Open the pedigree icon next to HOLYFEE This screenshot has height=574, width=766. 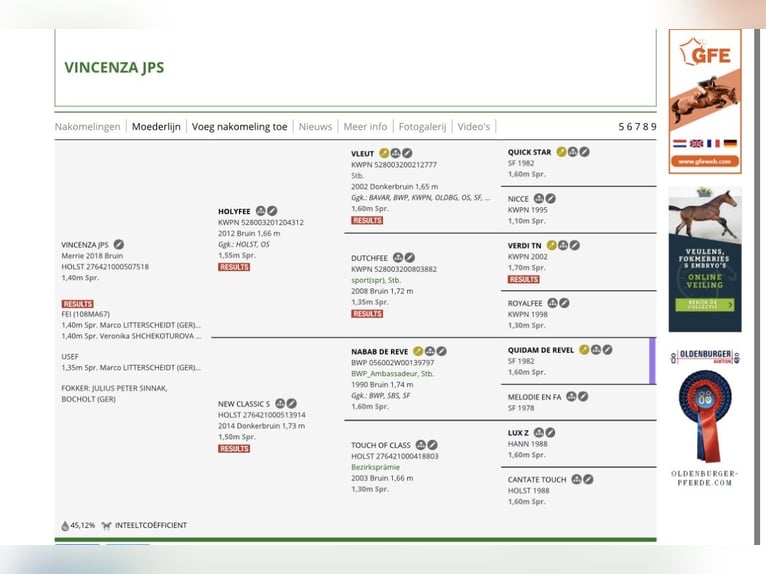261,211
